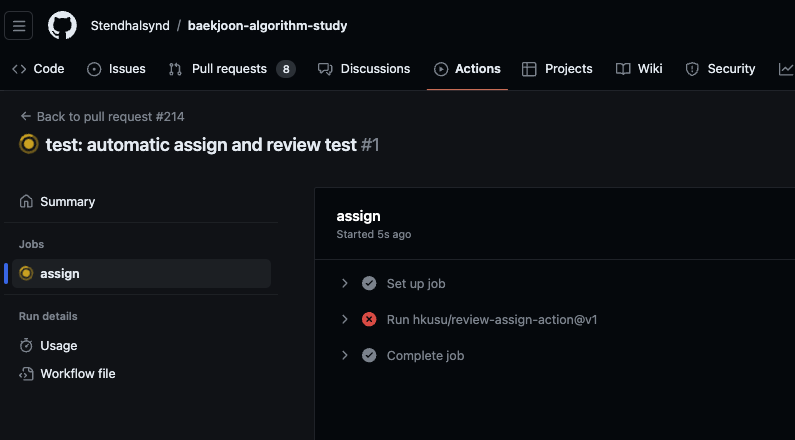Expand the 'Set up job' step chevron

click(x=345, y=283)
